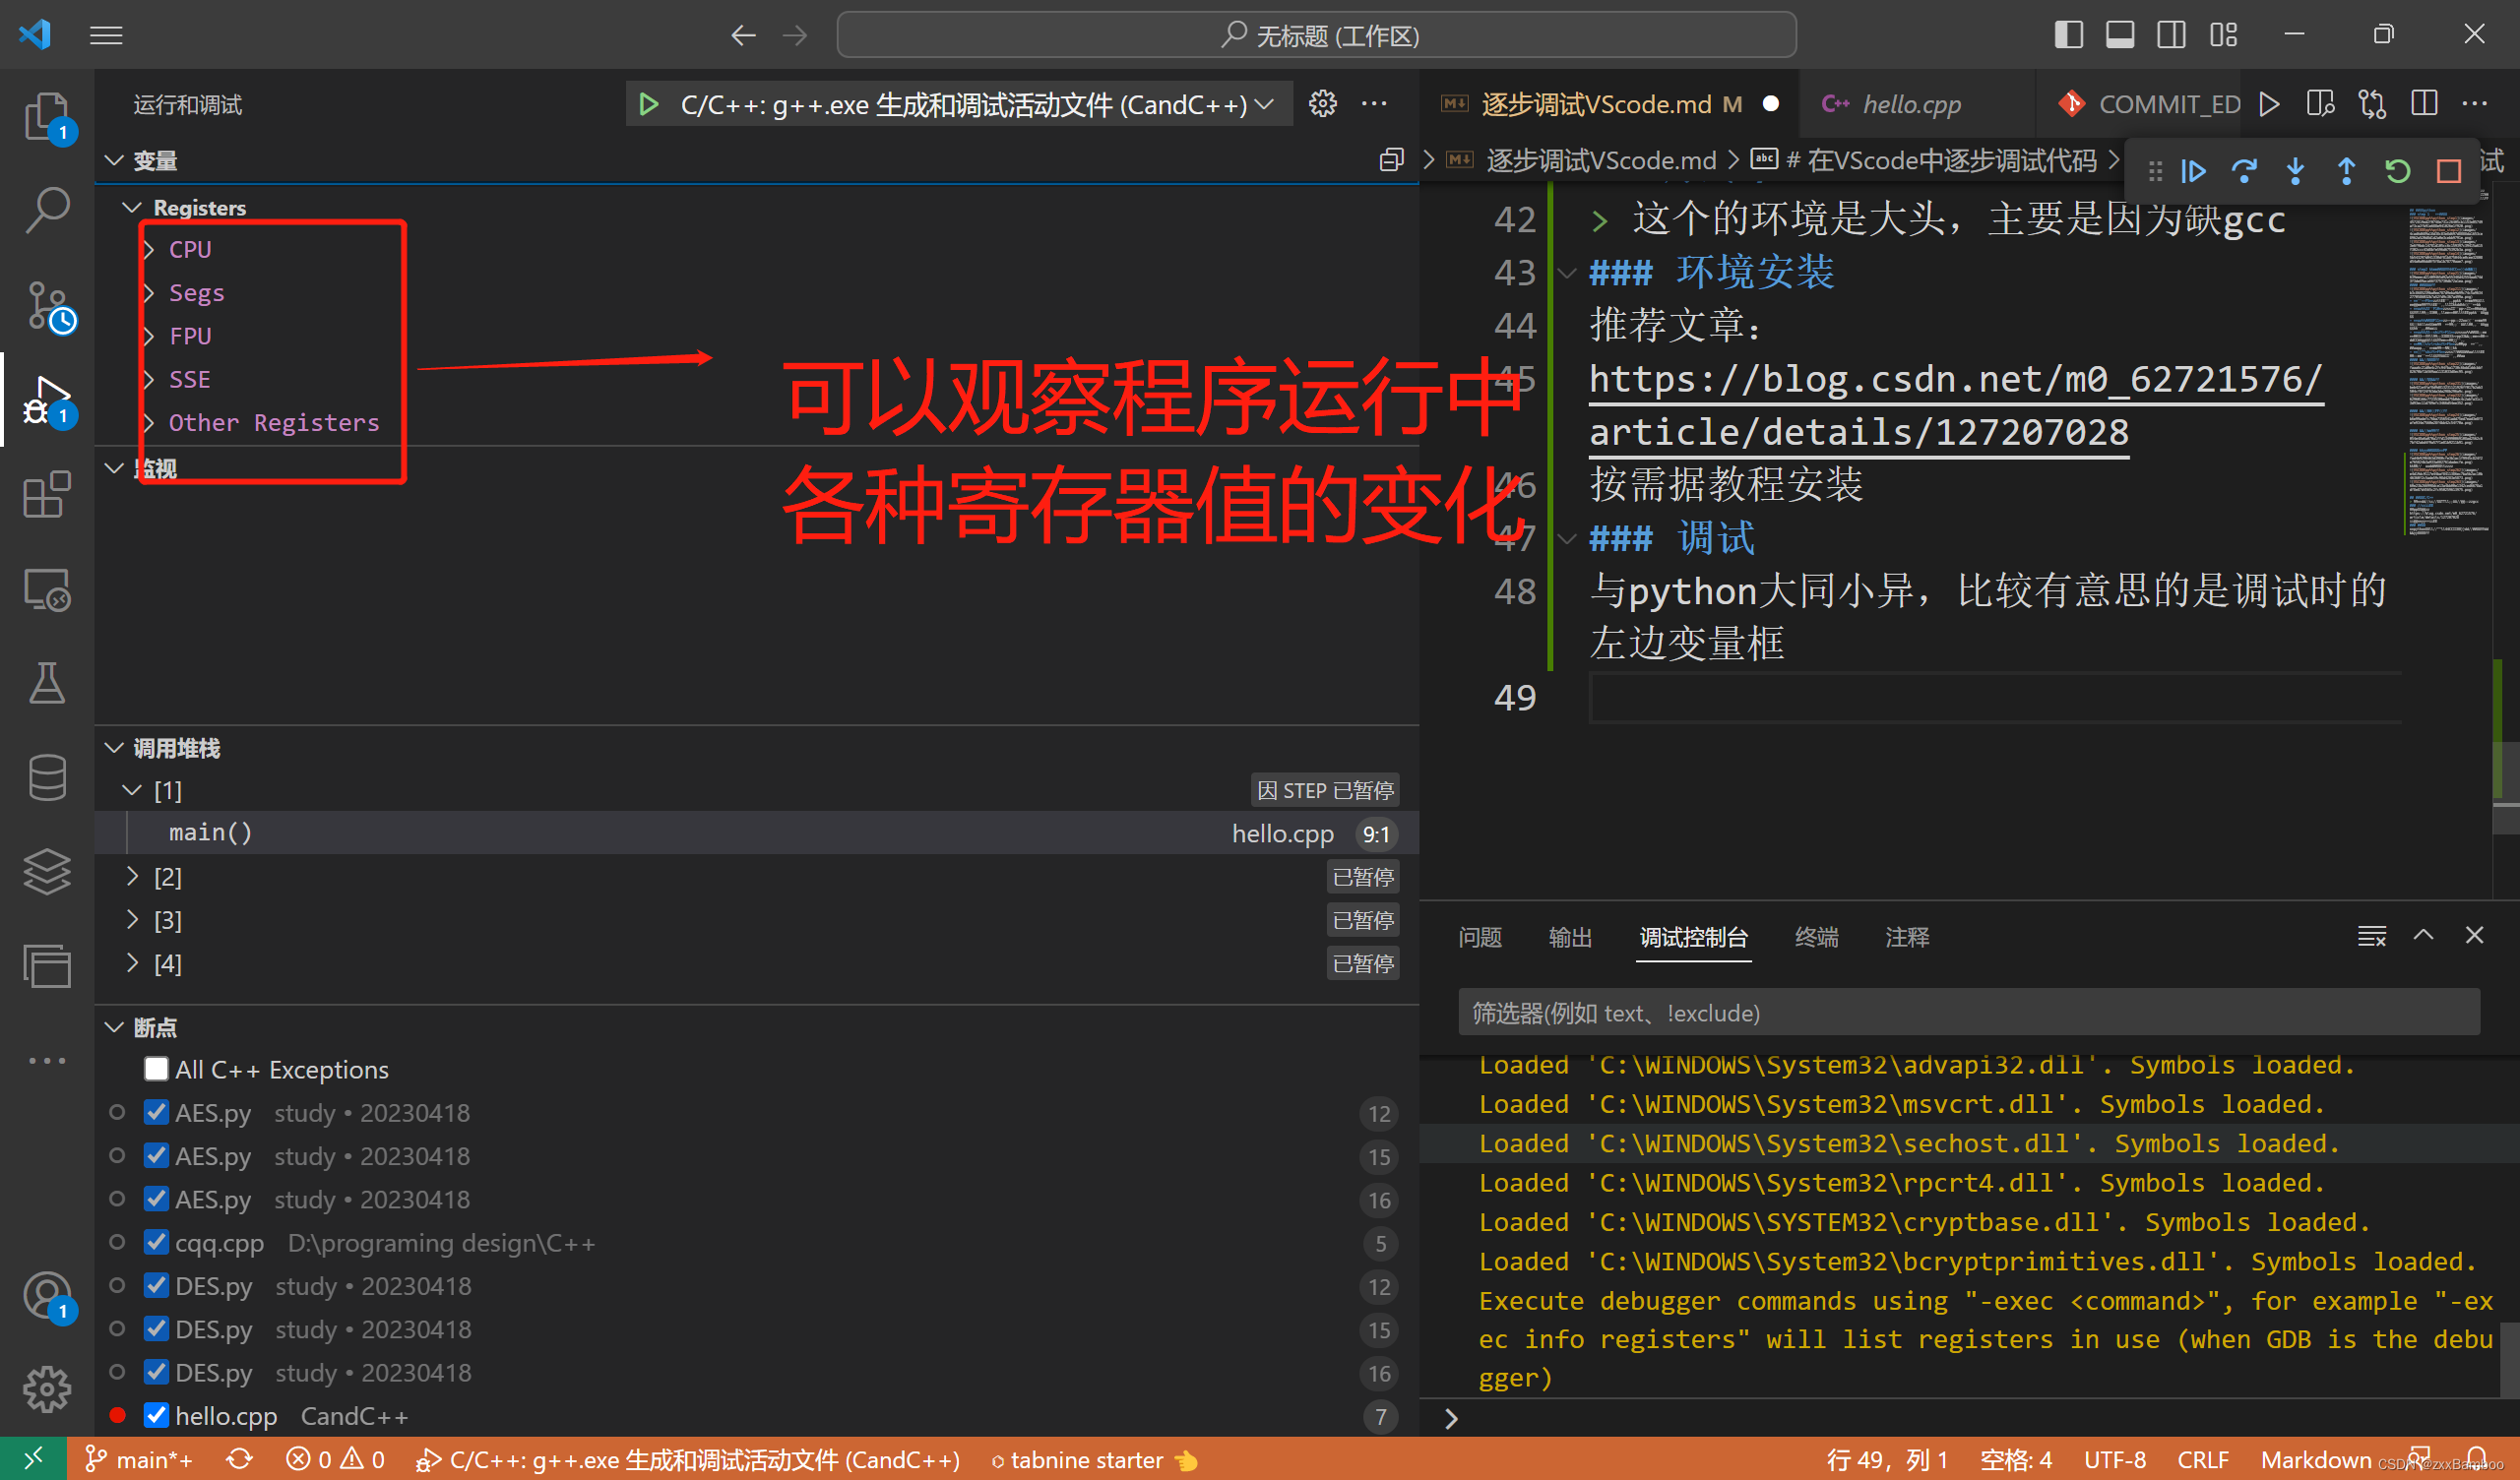The height and width of the screenshot is (1480, 2520).
Task: Open the Extensions view in activity bar
Action: 46,494
